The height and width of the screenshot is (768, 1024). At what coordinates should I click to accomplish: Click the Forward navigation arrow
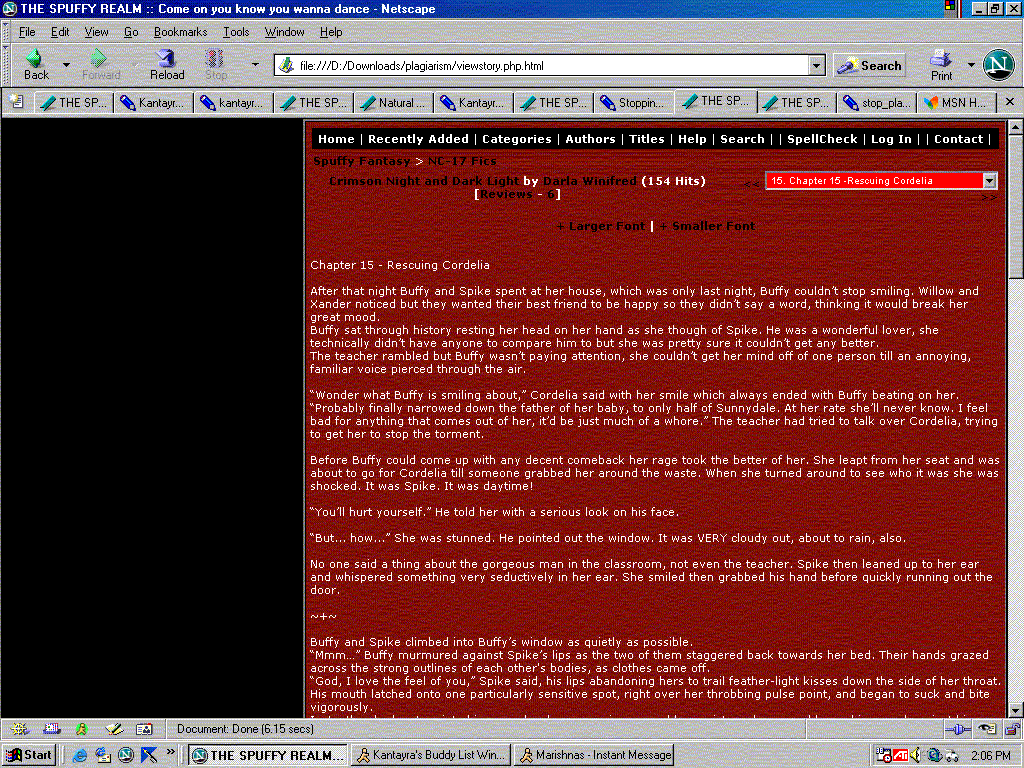(101, 65)
